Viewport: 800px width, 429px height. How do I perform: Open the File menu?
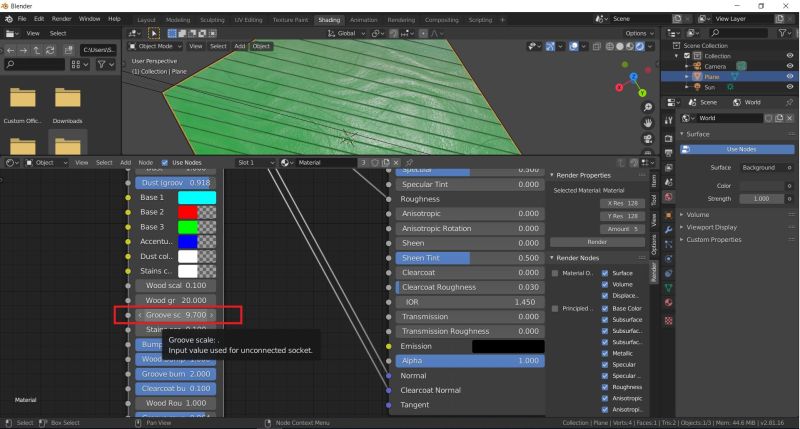pos(22,19)
